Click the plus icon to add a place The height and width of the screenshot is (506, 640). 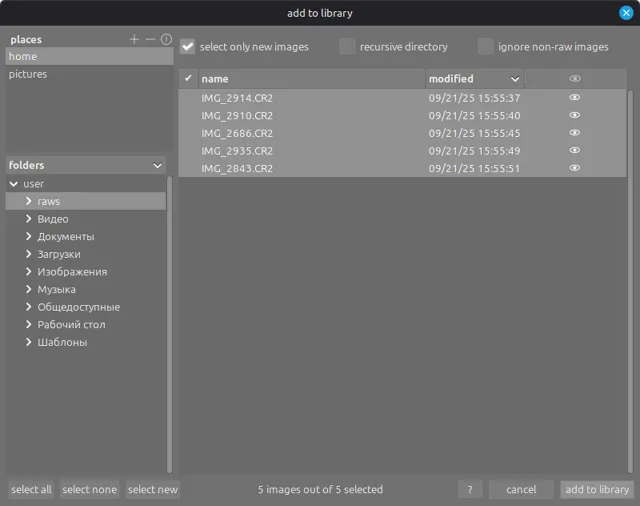point(135,39)
